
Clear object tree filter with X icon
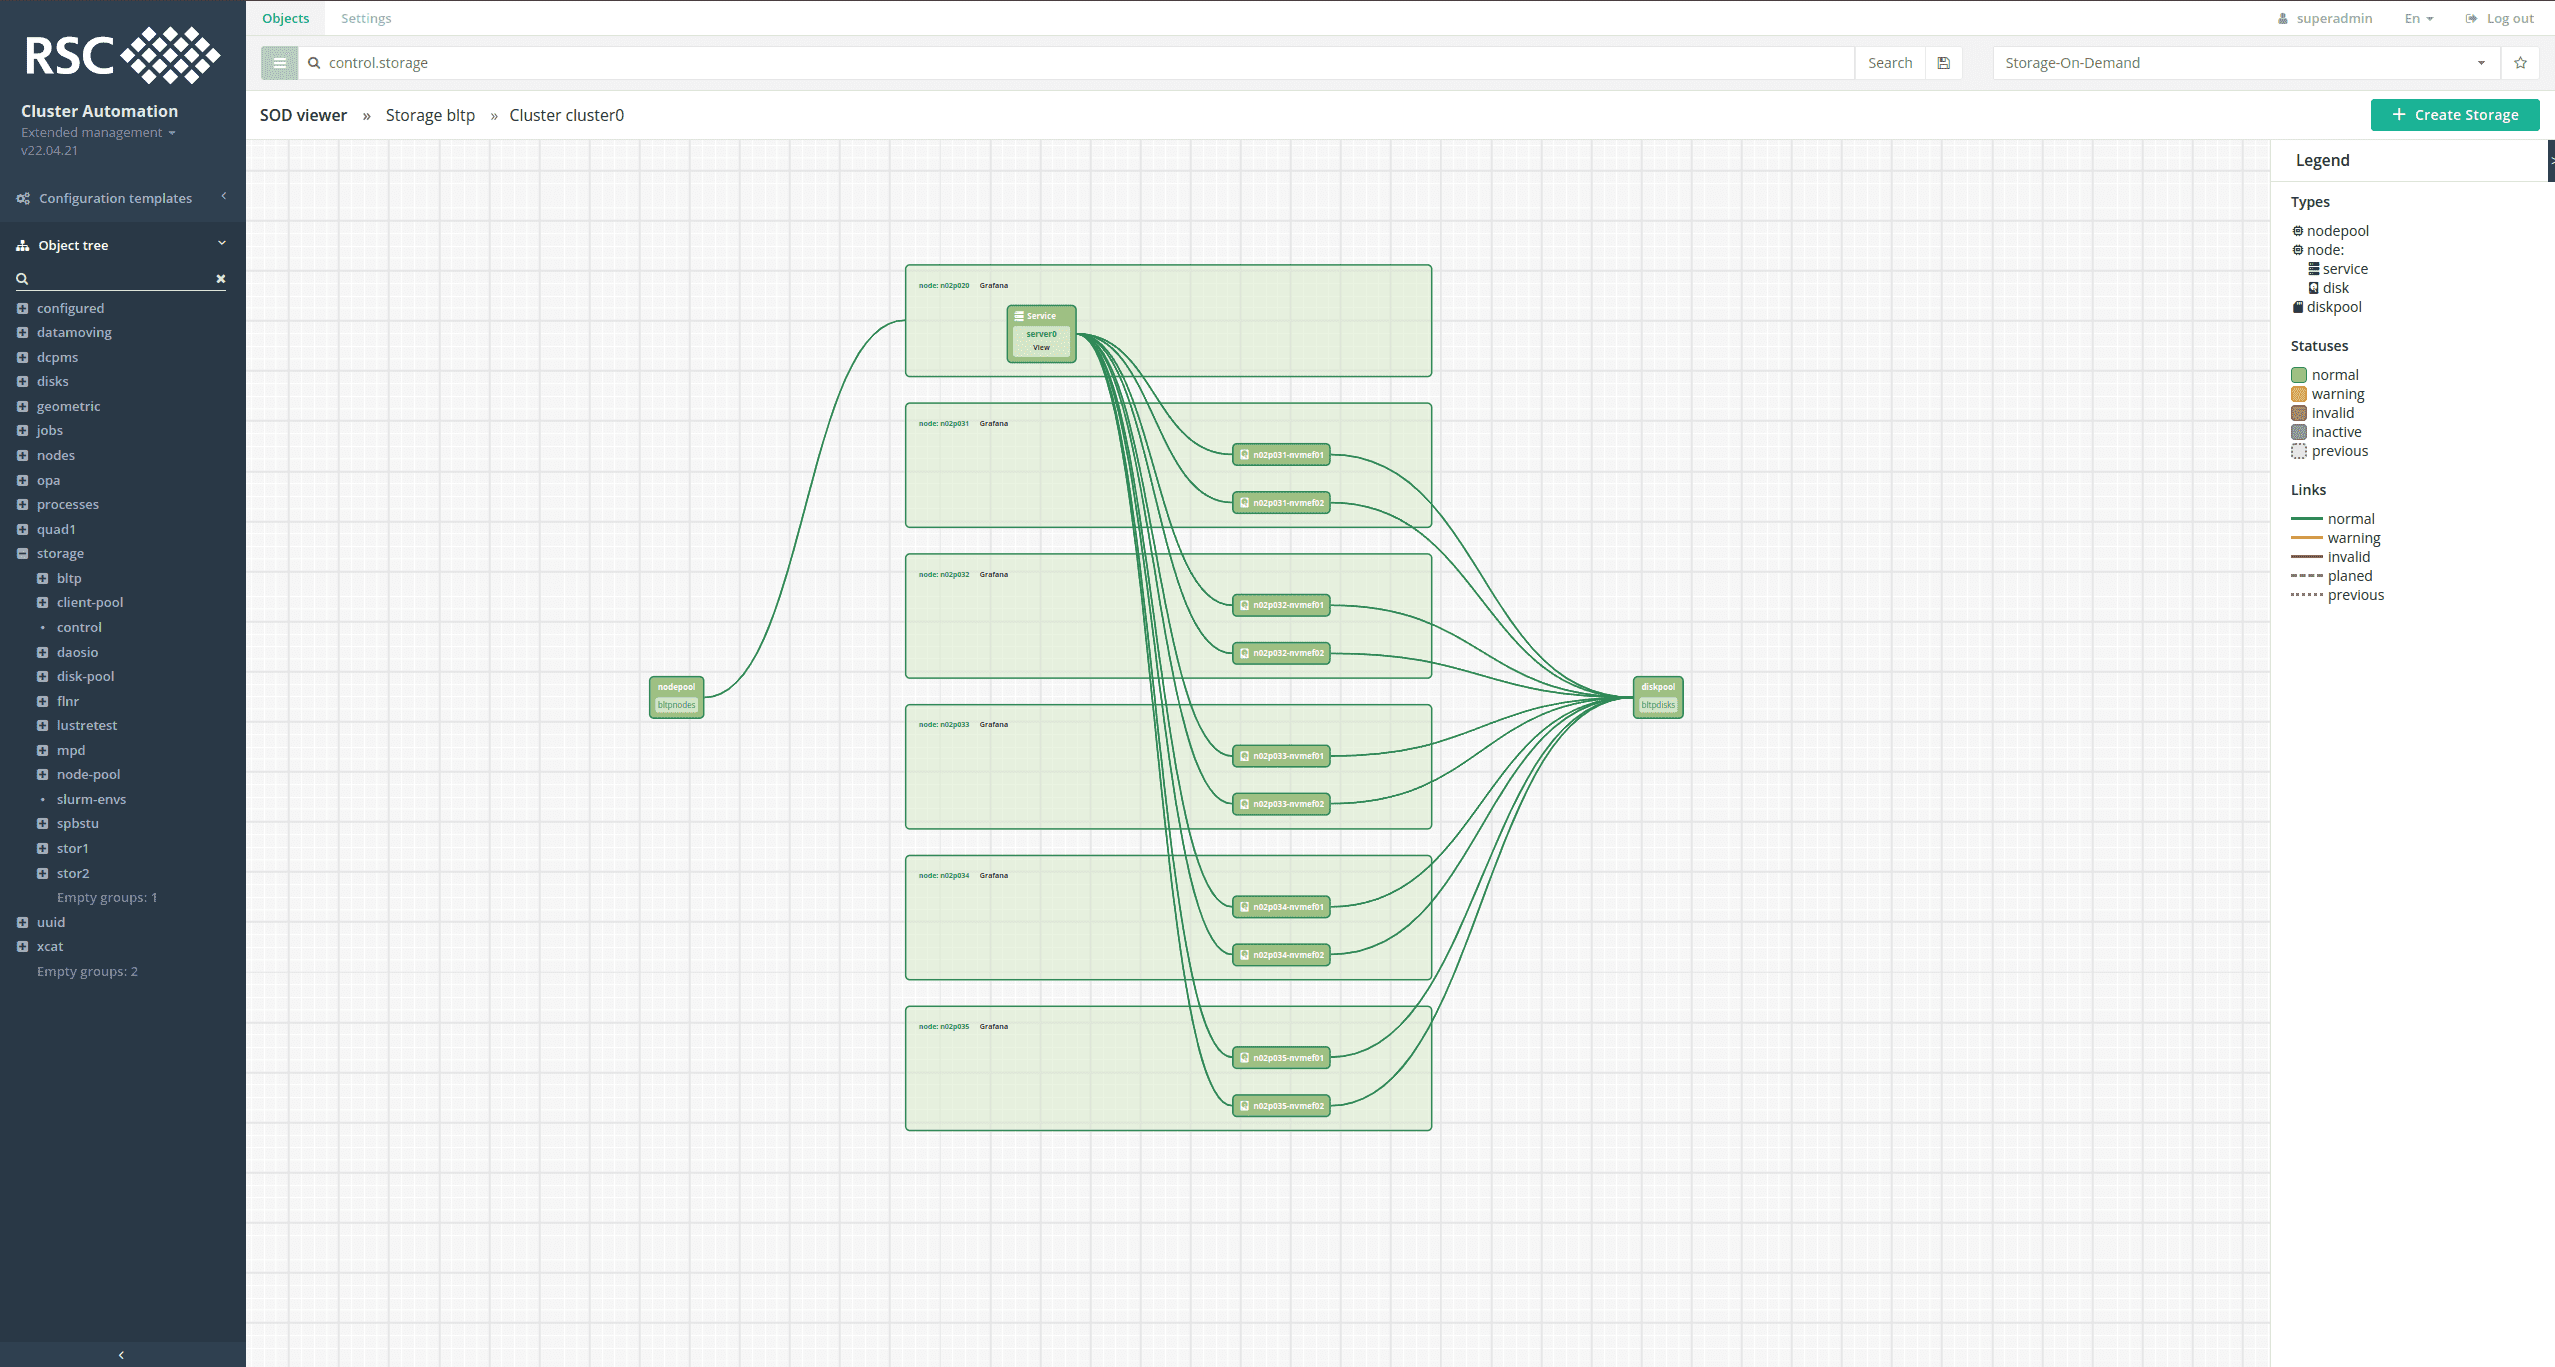point(221,279)
